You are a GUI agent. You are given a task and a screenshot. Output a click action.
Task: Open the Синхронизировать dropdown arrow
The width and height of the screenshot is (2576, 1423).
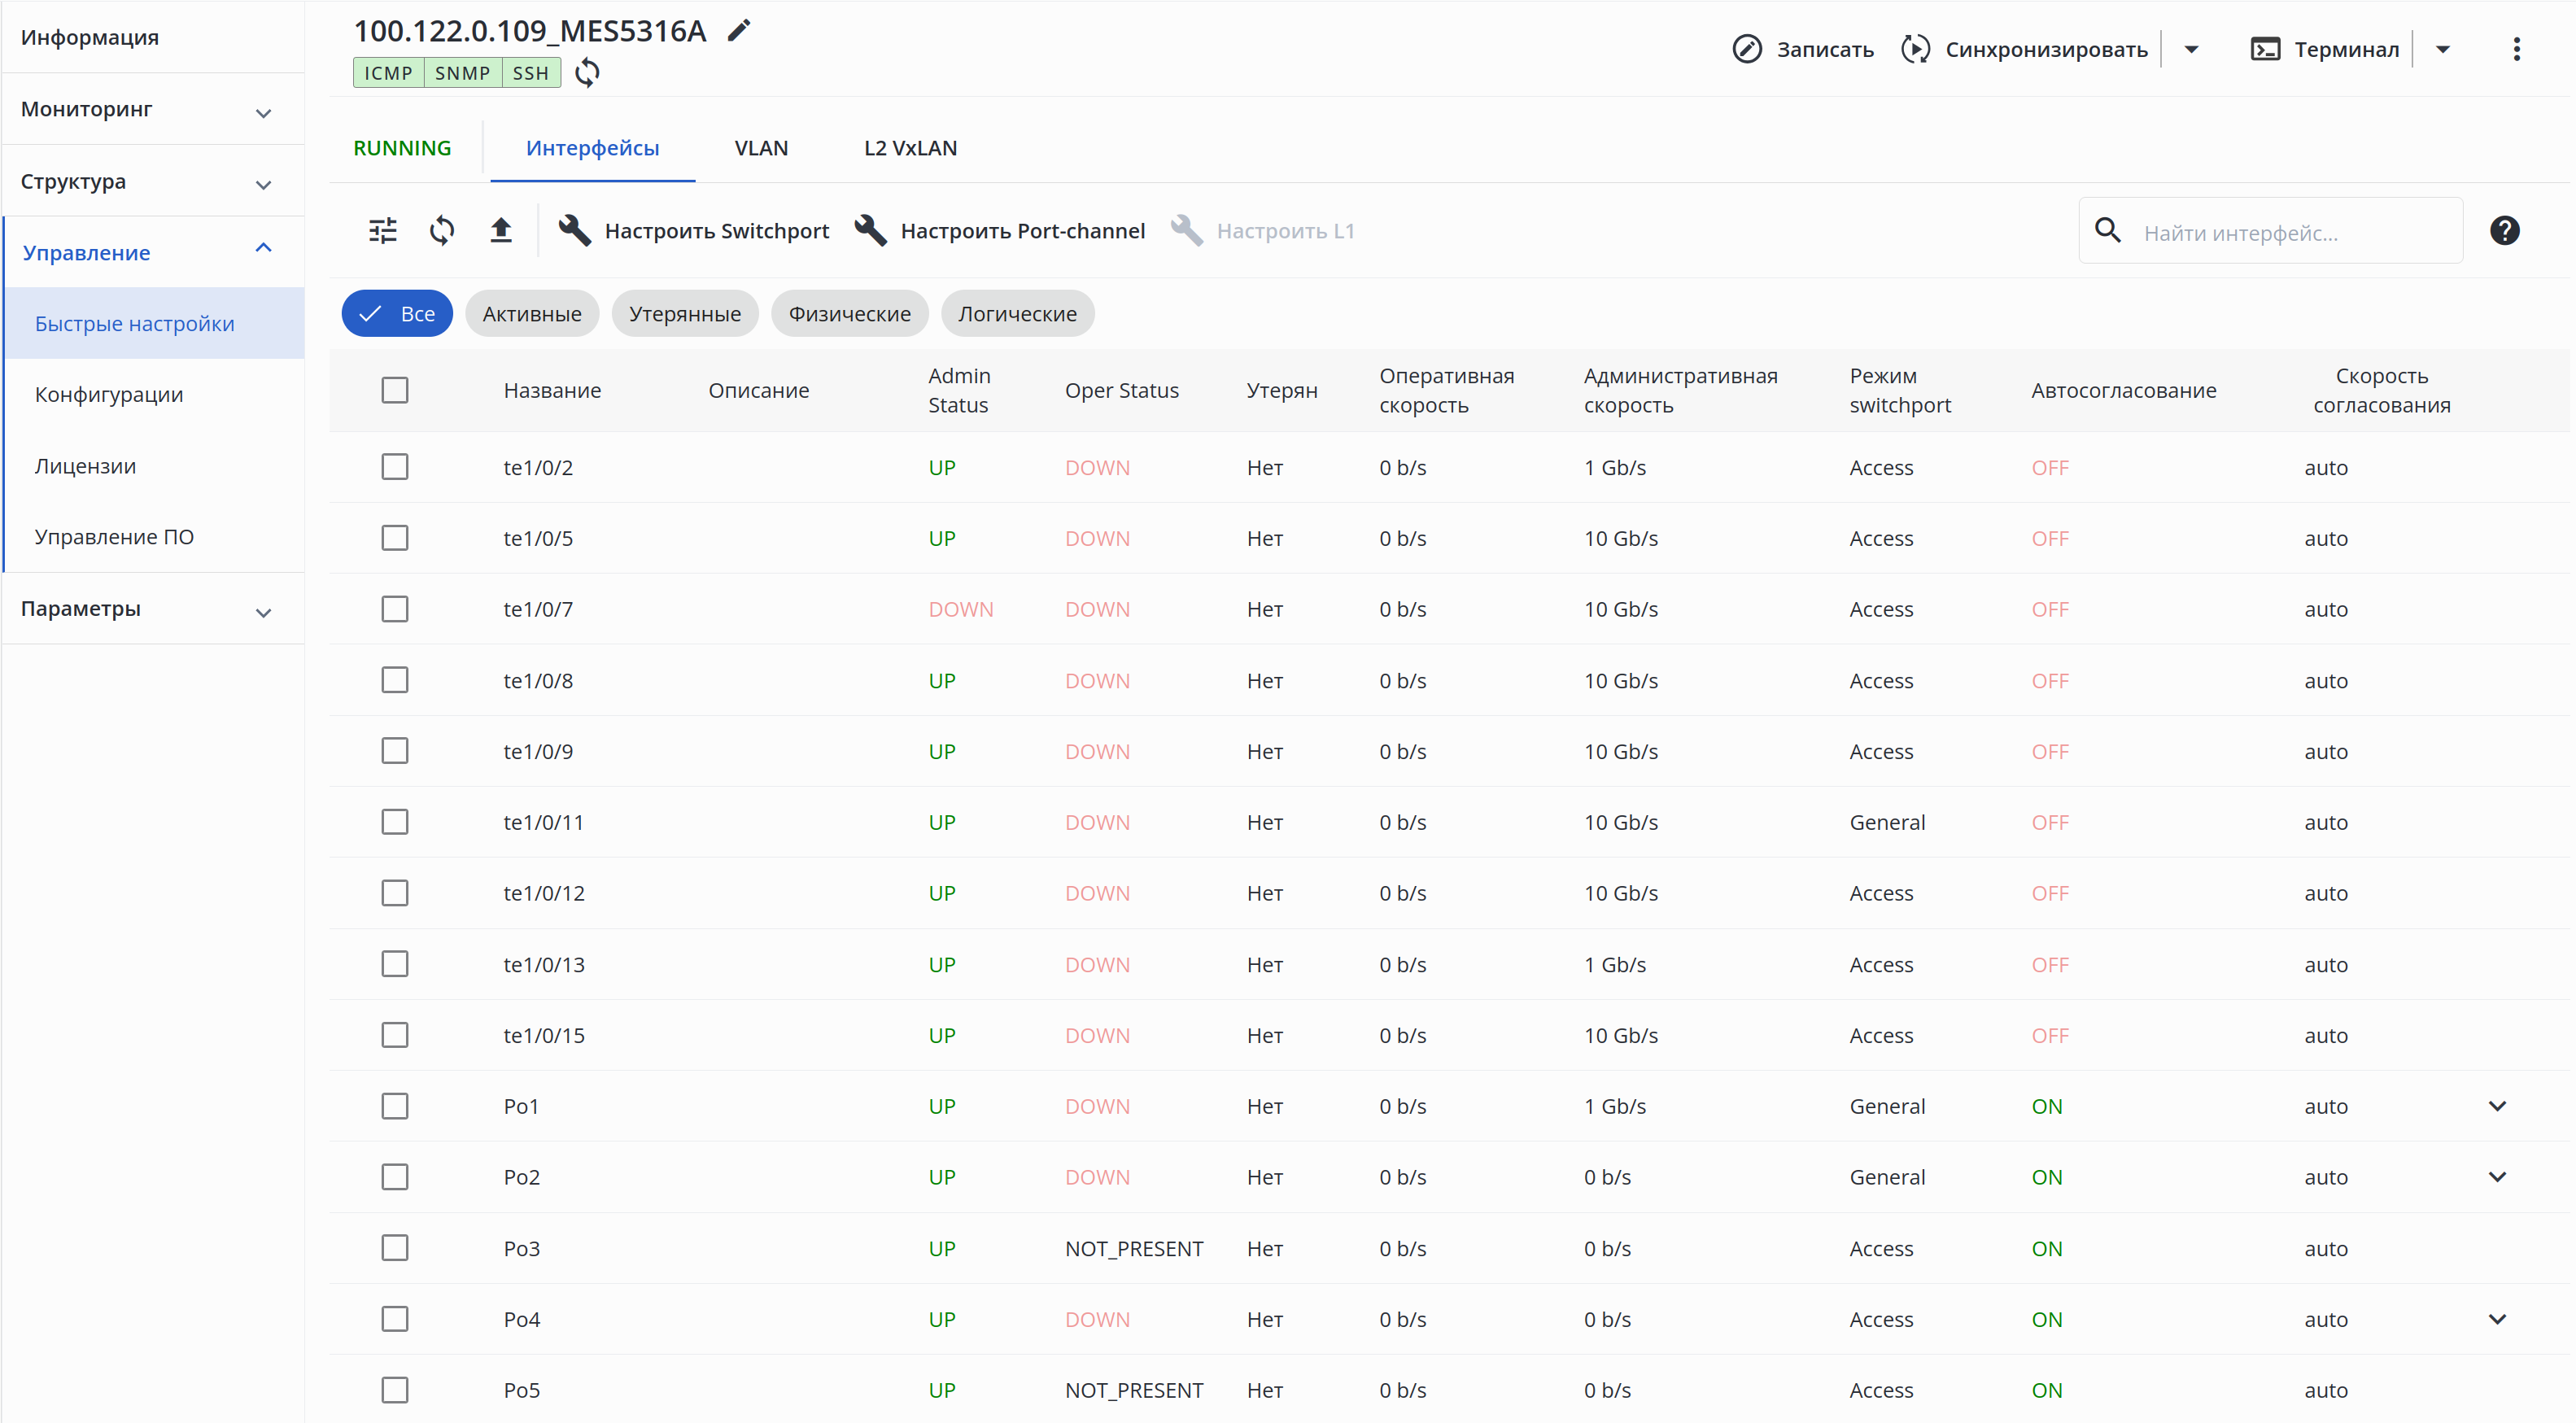pos(2191,49)
